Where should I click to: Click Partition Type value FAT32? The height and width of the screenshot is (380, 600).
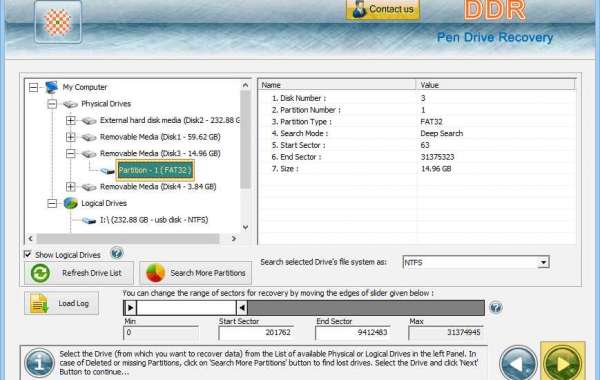[x=431, y=122]
